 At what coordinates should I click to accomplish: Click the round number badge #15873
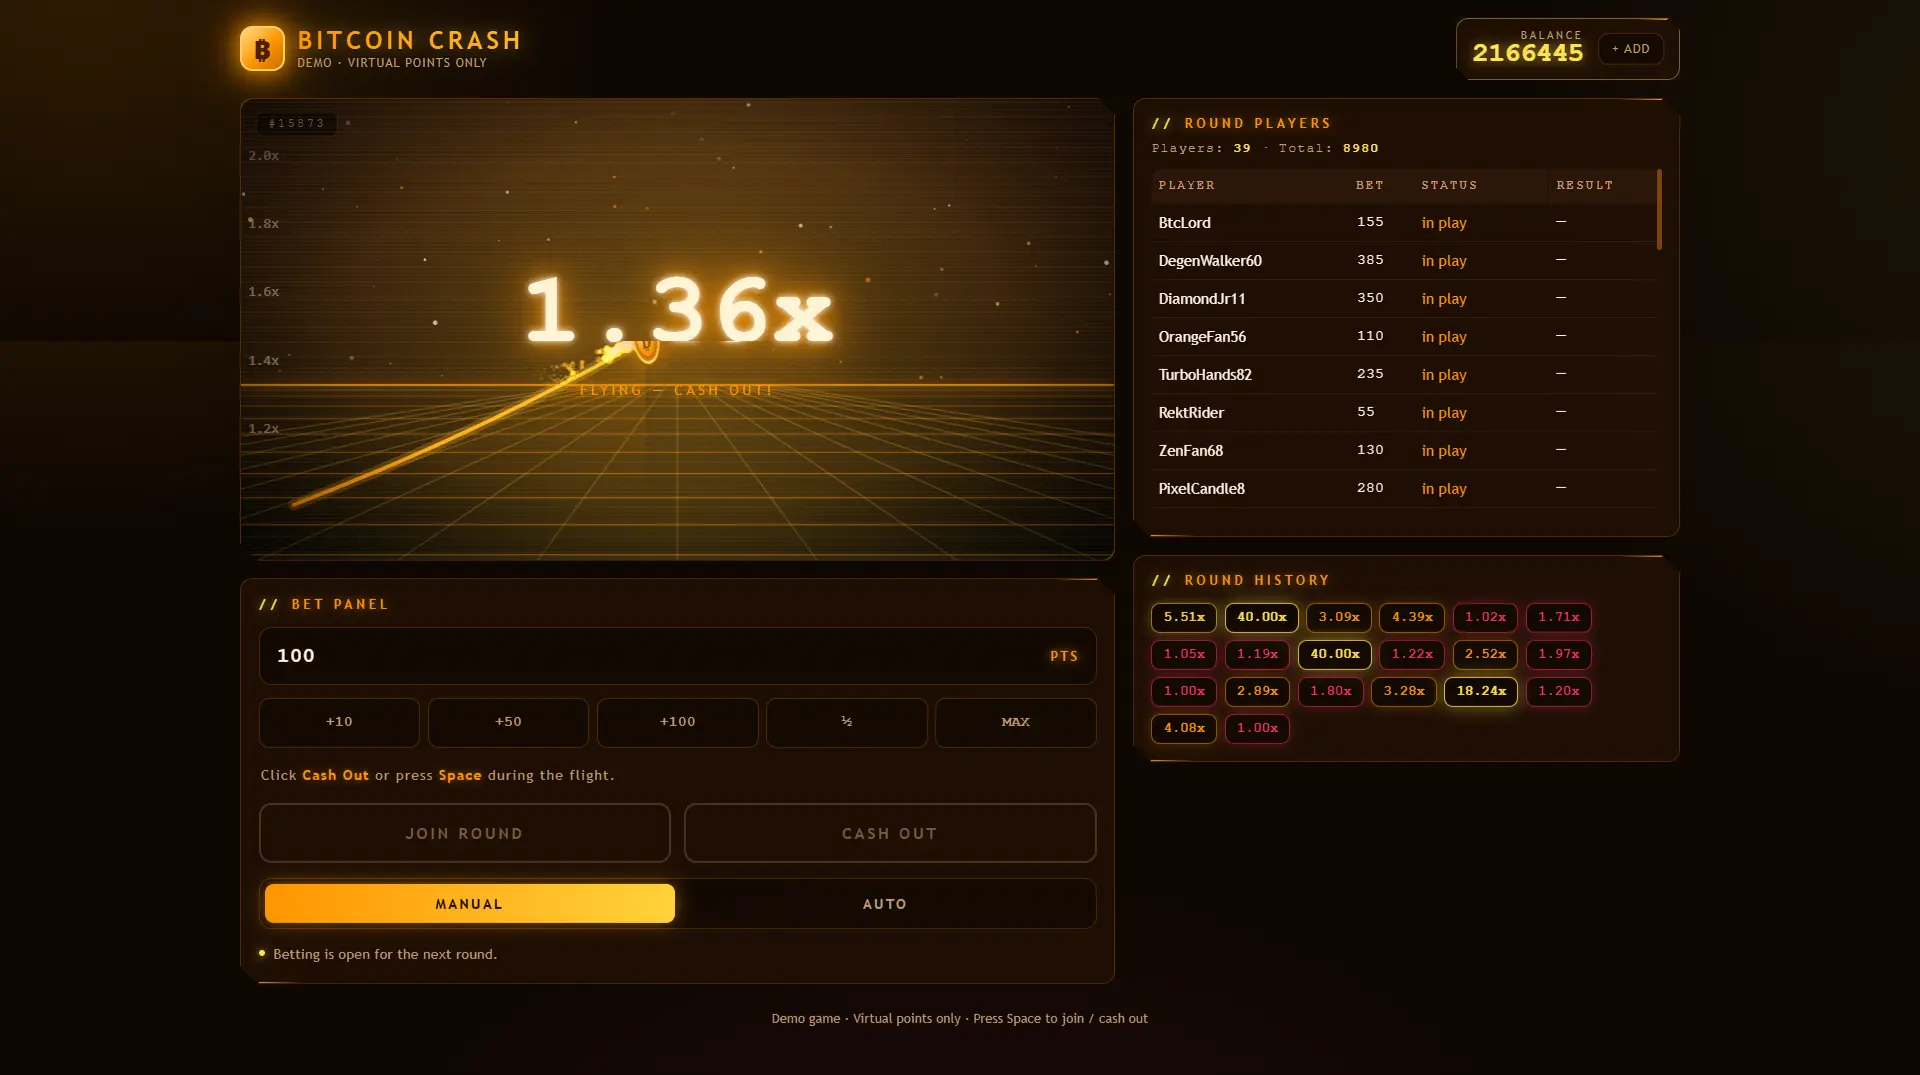pyautogui.click(x=297, y=123)
